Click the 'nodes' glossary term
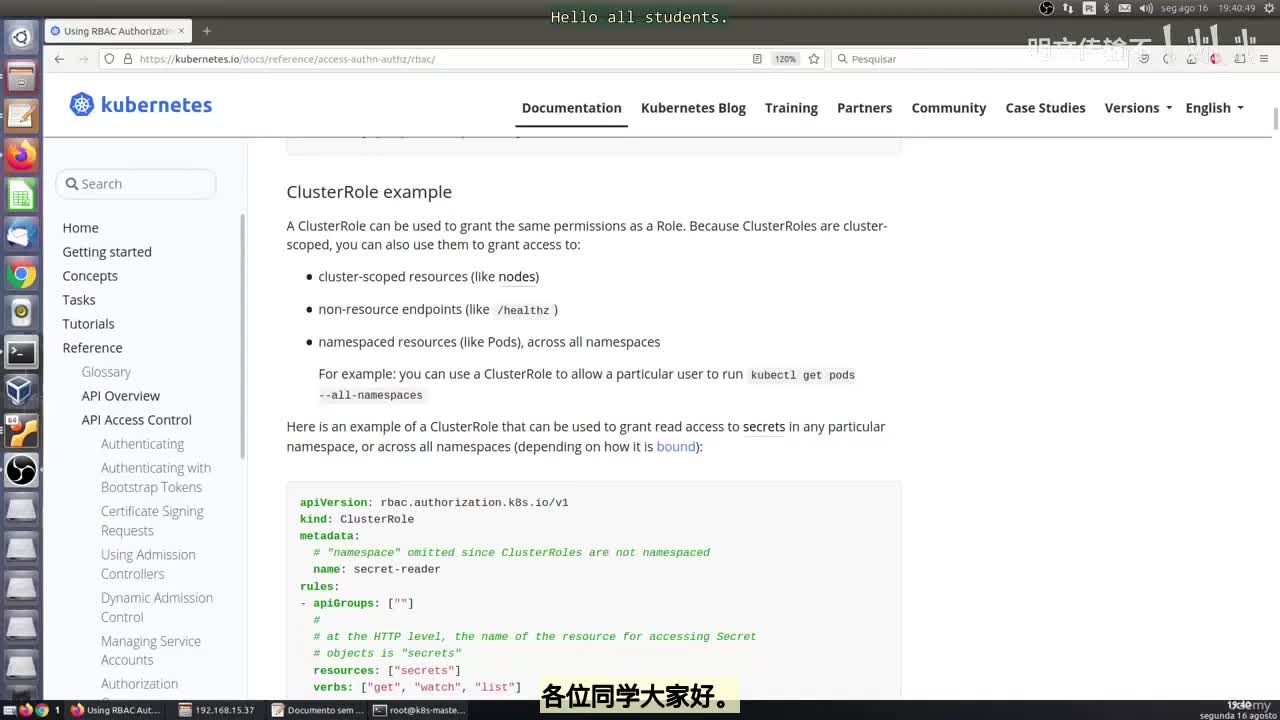The image size is (1280, 720). point(517,277)
